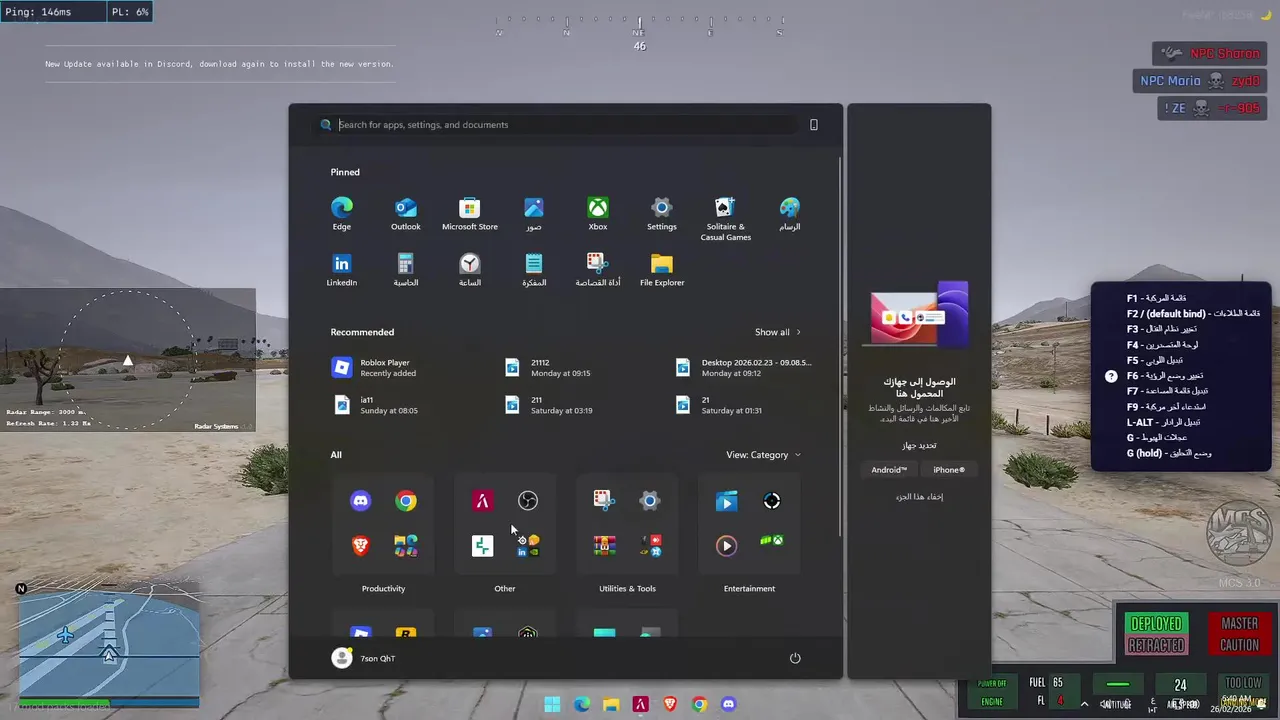This screenshot has width=1280, height=720.
Task: Open the 7son QhT user profile
Action: coord(364,658)
